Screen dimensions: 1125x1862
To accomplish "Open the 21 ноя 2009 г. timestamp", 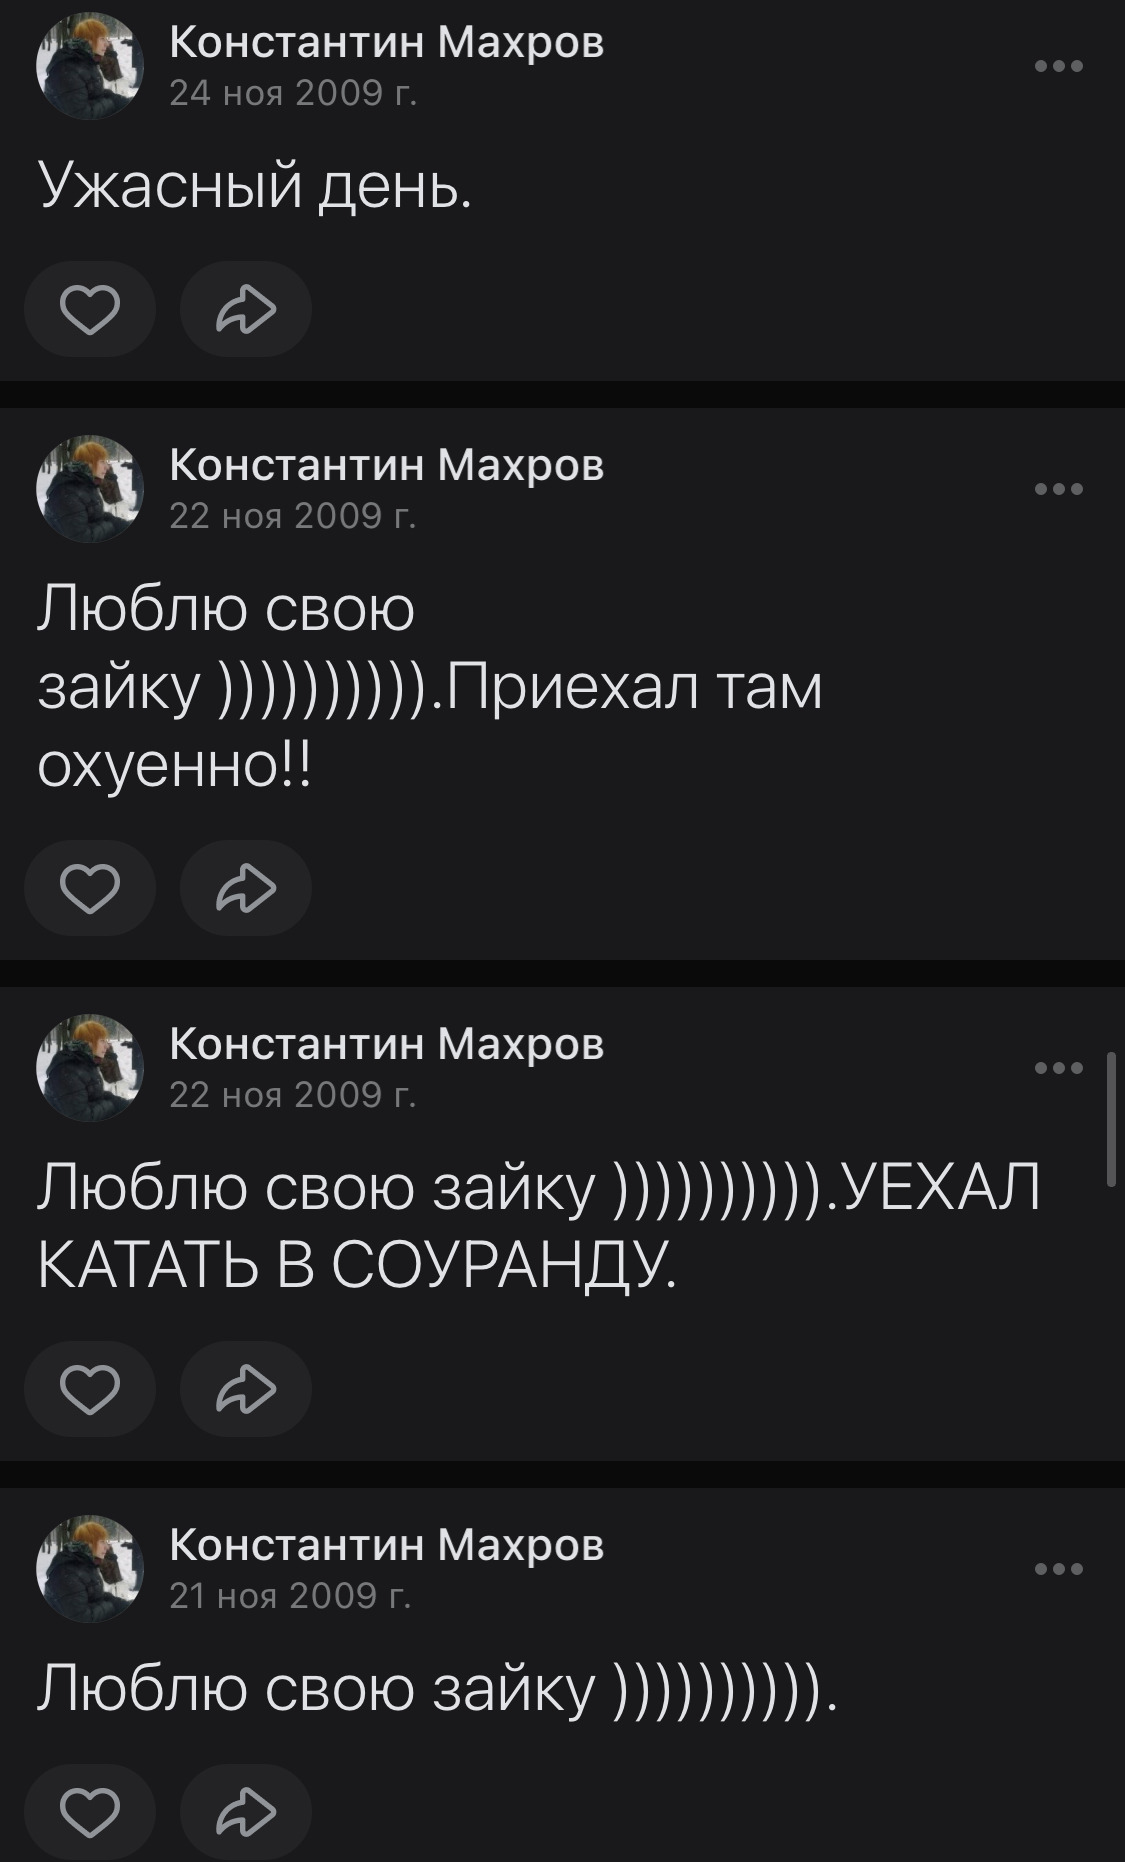I will click(290, 1595).
